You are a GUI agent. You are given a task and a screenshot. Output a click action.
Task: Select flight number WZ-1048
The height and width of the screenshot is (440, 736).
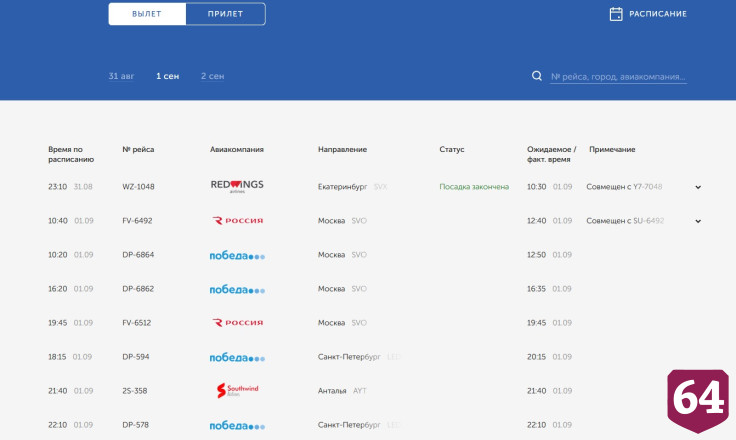138,186
